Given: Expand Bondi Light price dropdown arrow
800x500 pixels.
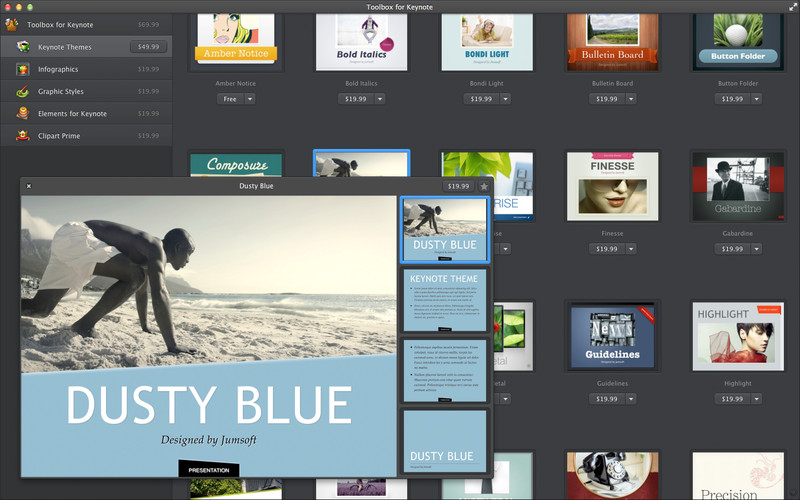Looking at the screenshot, I should [505, 99].
